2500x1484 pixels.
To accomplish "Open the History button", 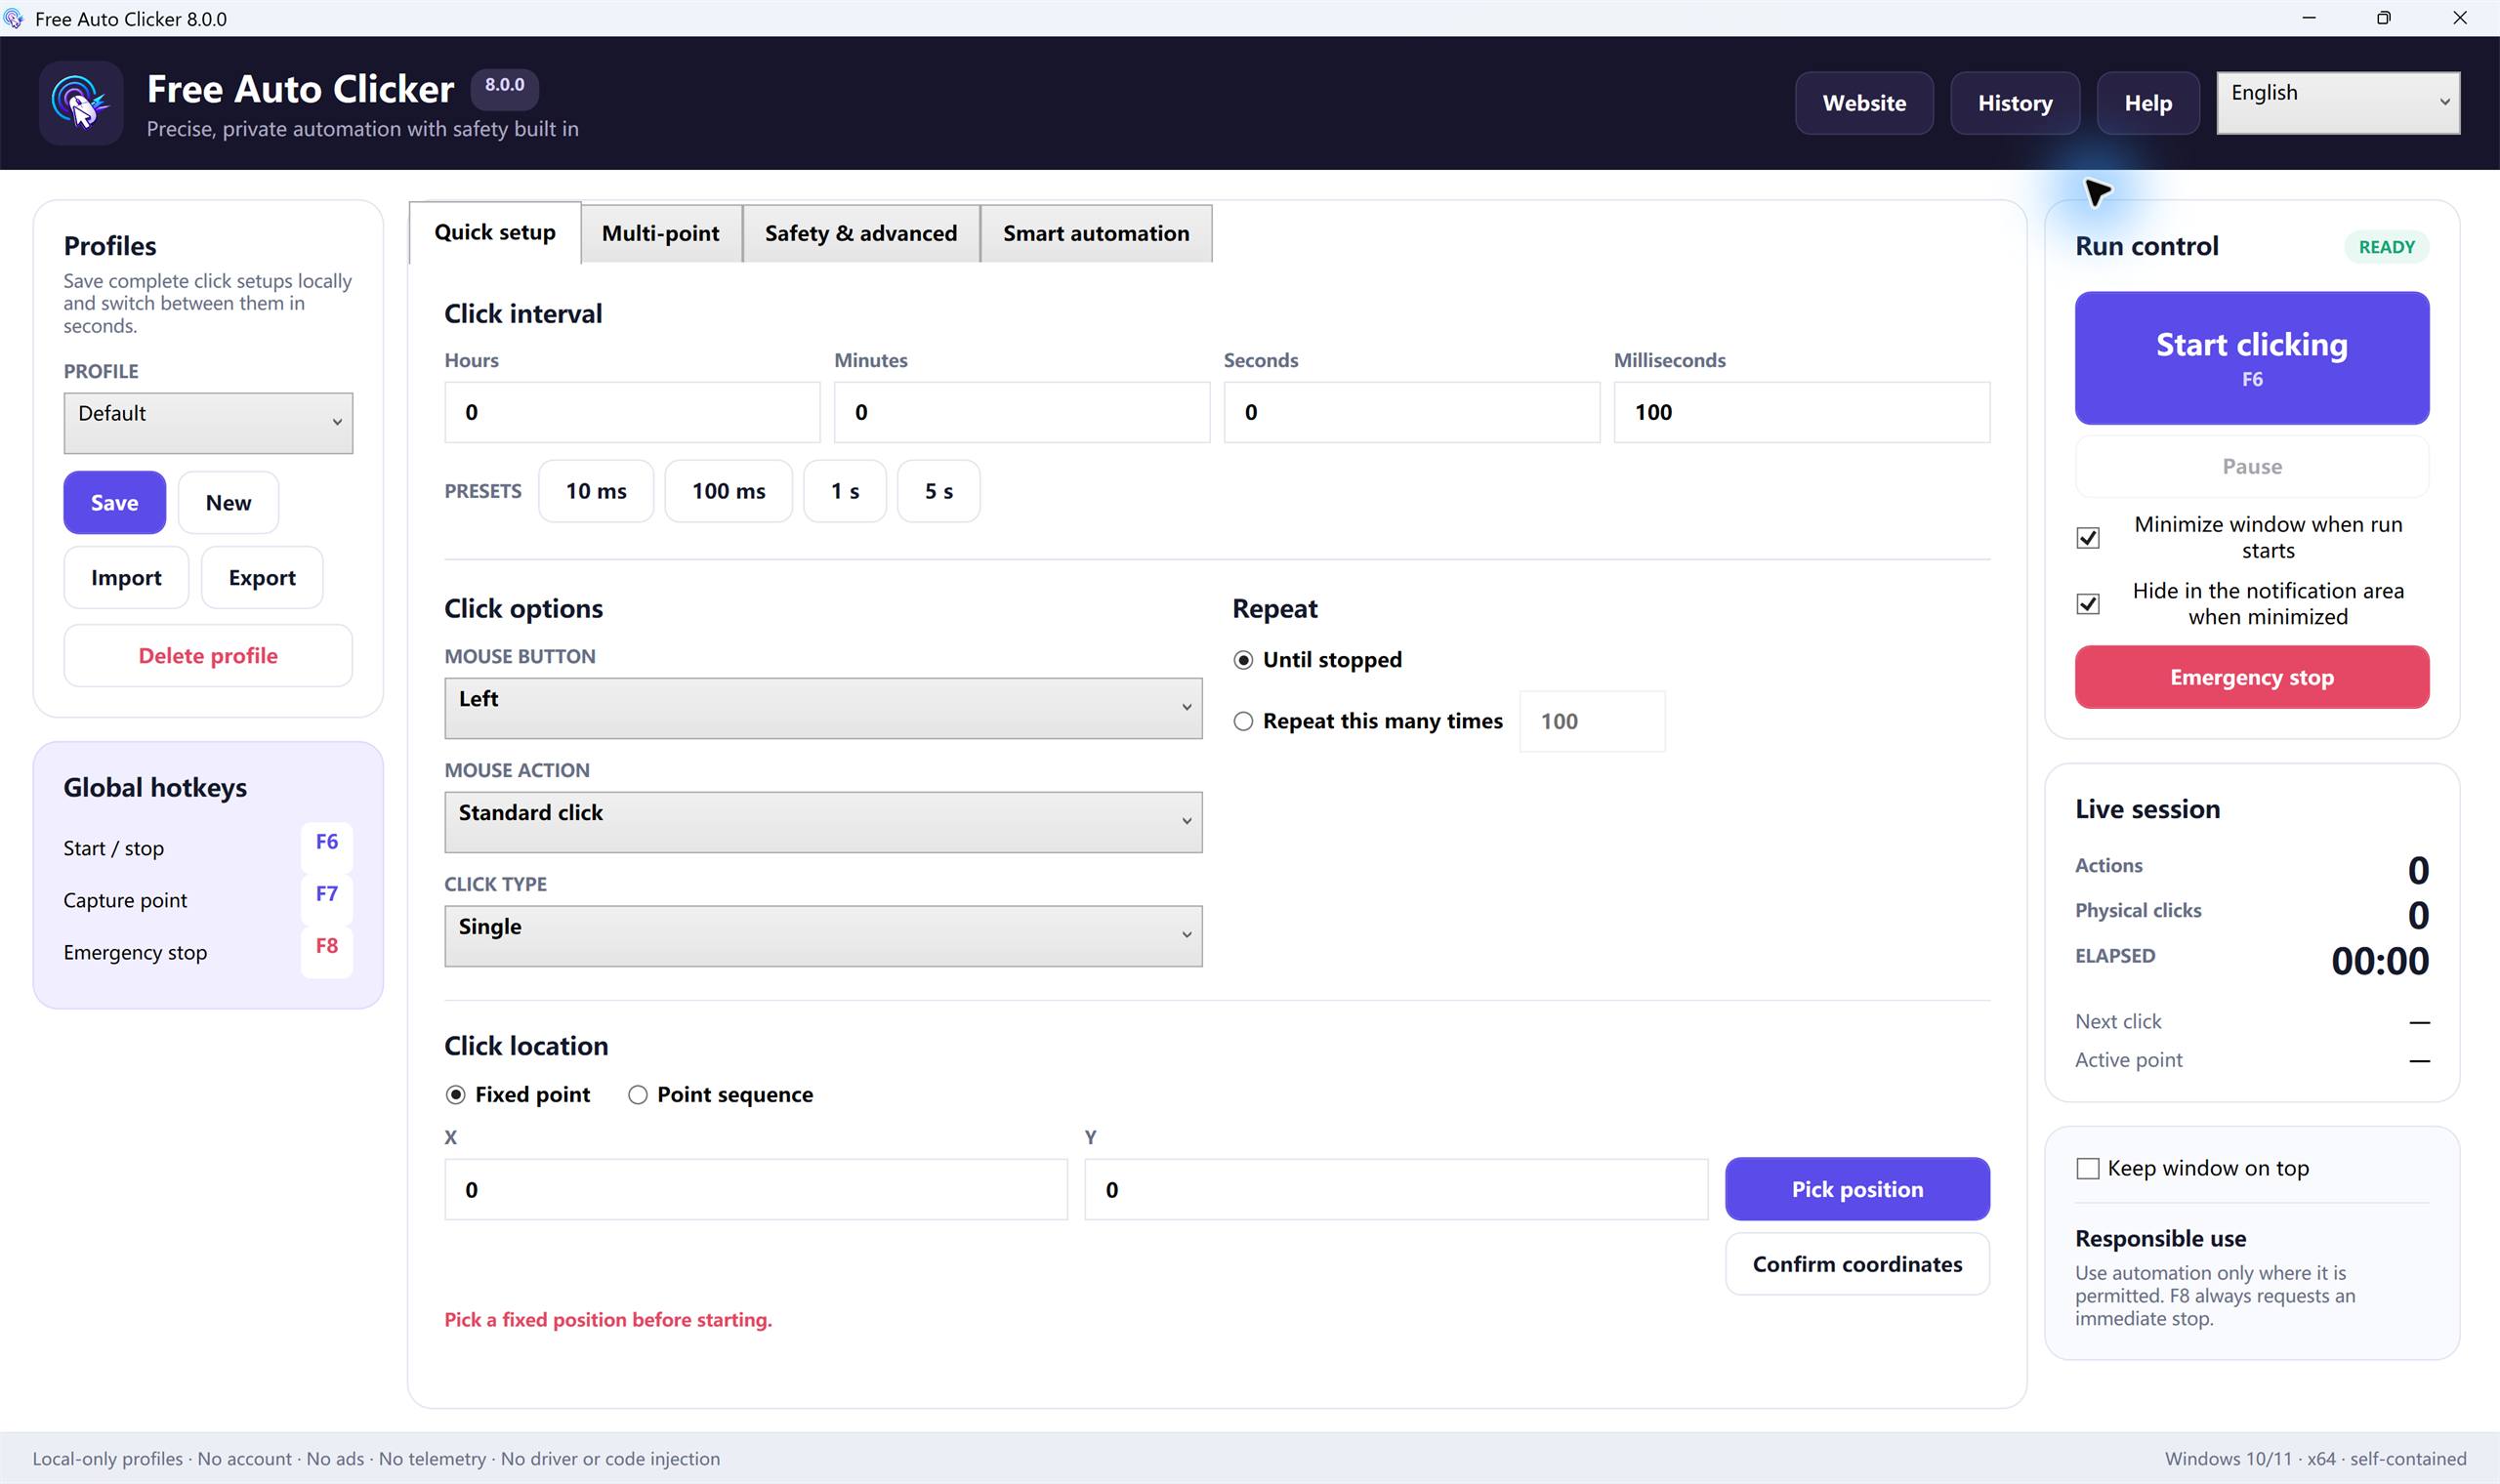I will (x=2015, y=103).
